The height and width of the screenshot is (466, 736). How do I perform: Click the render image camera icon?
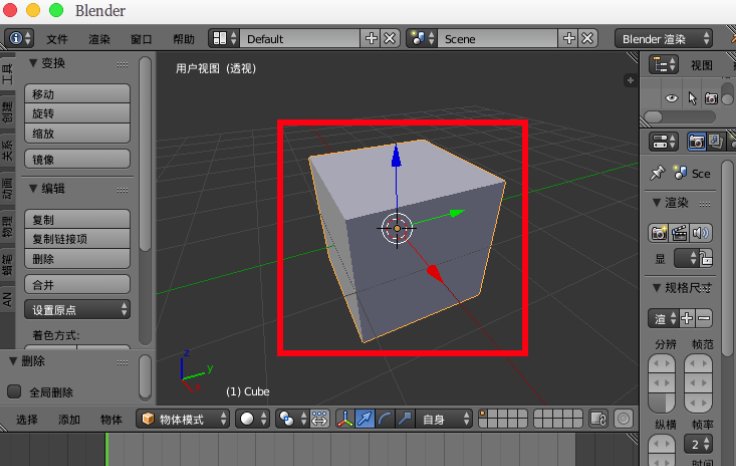[x=659, y=233]
